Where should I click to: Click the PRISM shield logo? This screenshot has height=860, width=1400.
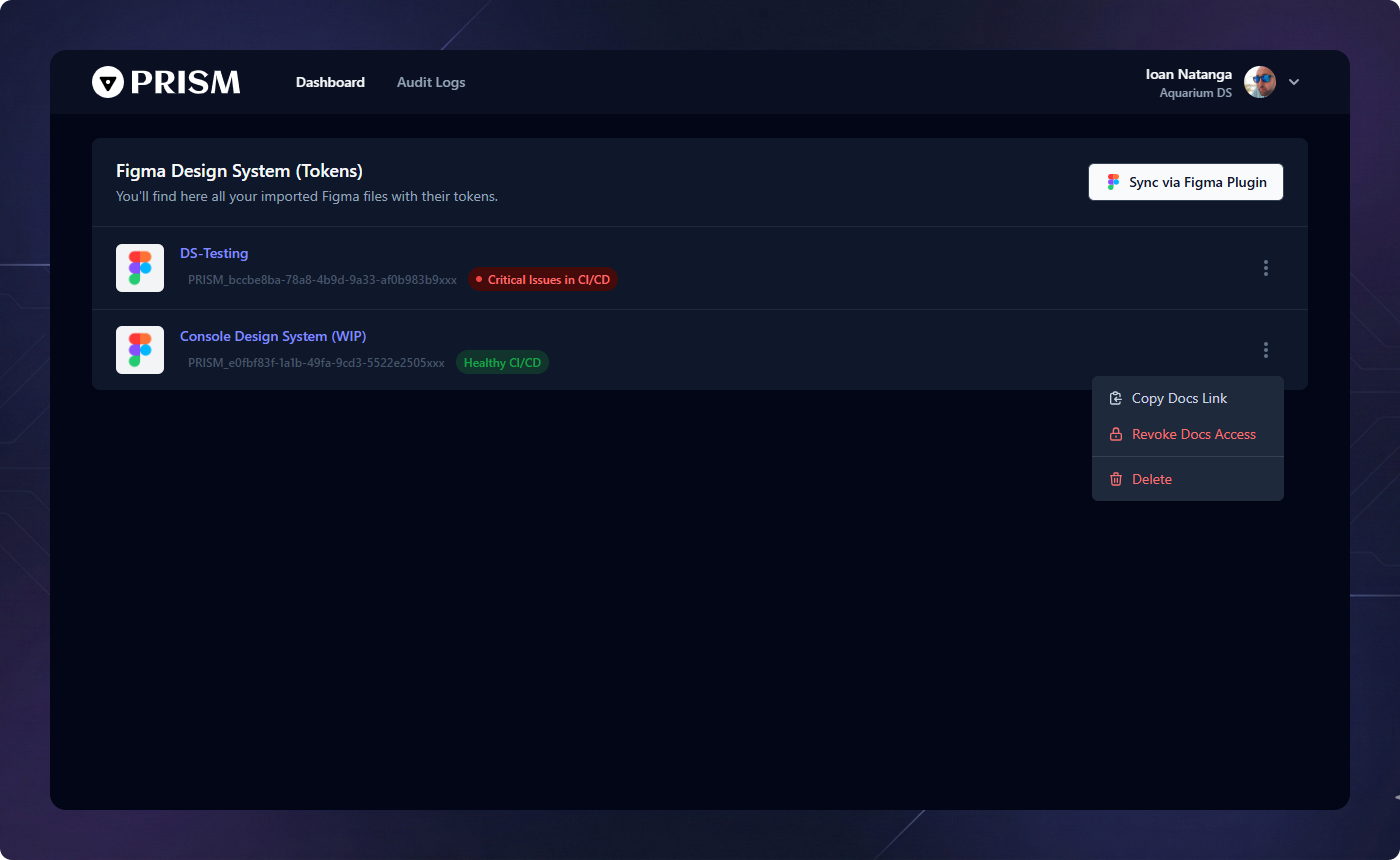107,81
